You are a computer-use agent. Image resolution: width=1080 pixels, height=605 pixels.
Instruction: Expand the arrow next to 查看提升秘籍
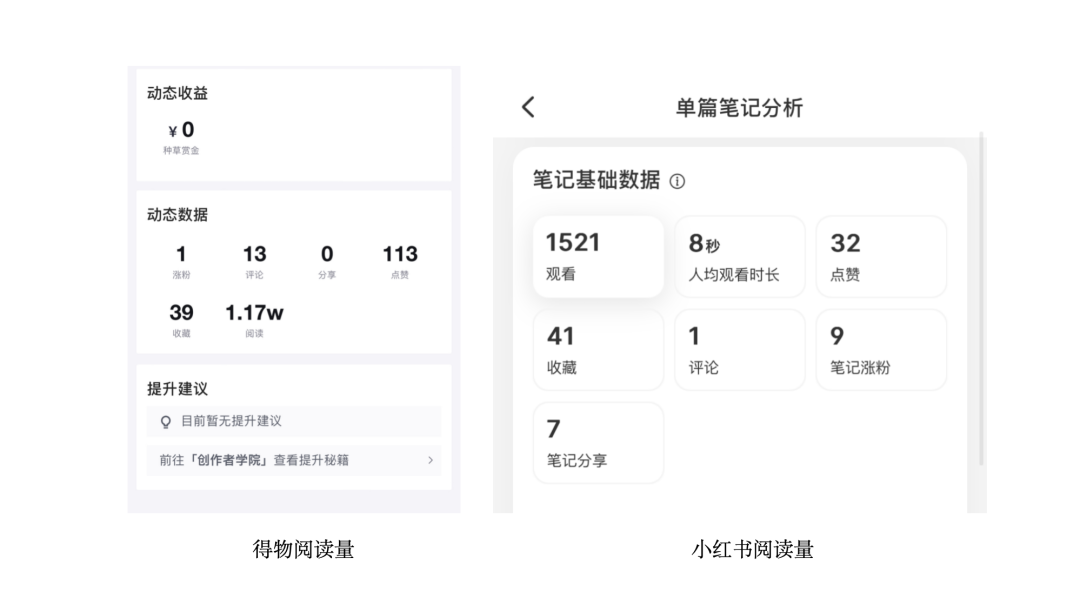pos(430,460)
